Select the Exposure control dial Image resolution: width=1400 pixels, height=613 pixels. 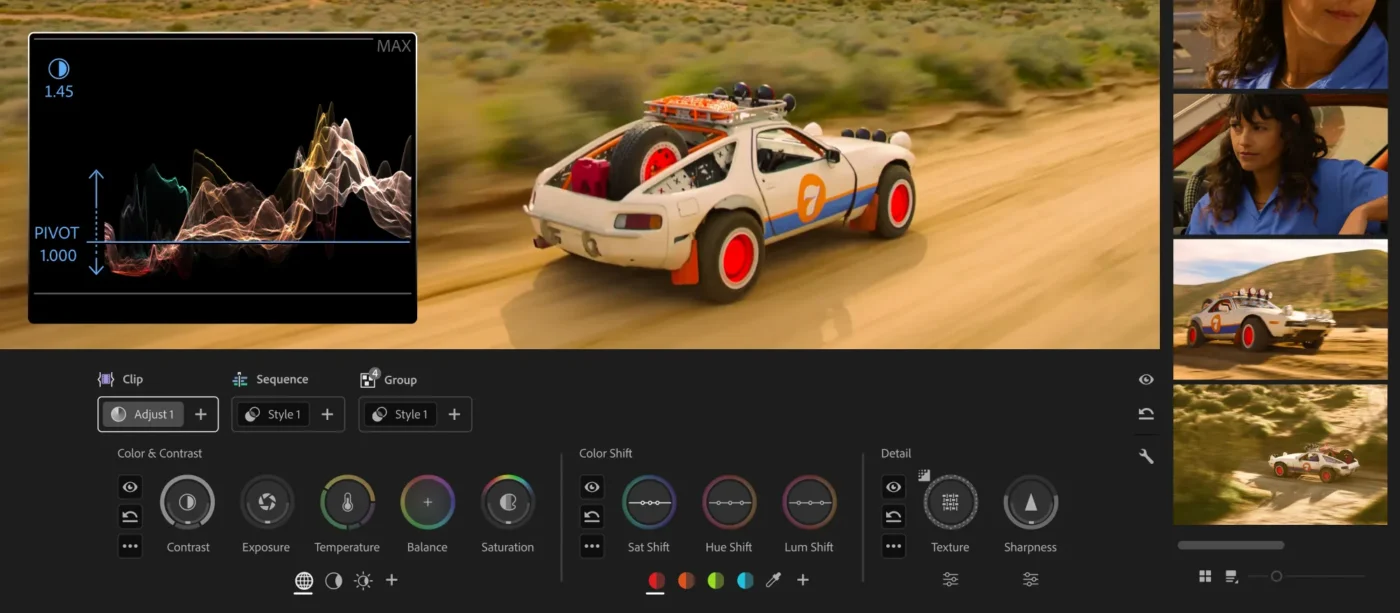pyautogui.click(x=267, y=502)
